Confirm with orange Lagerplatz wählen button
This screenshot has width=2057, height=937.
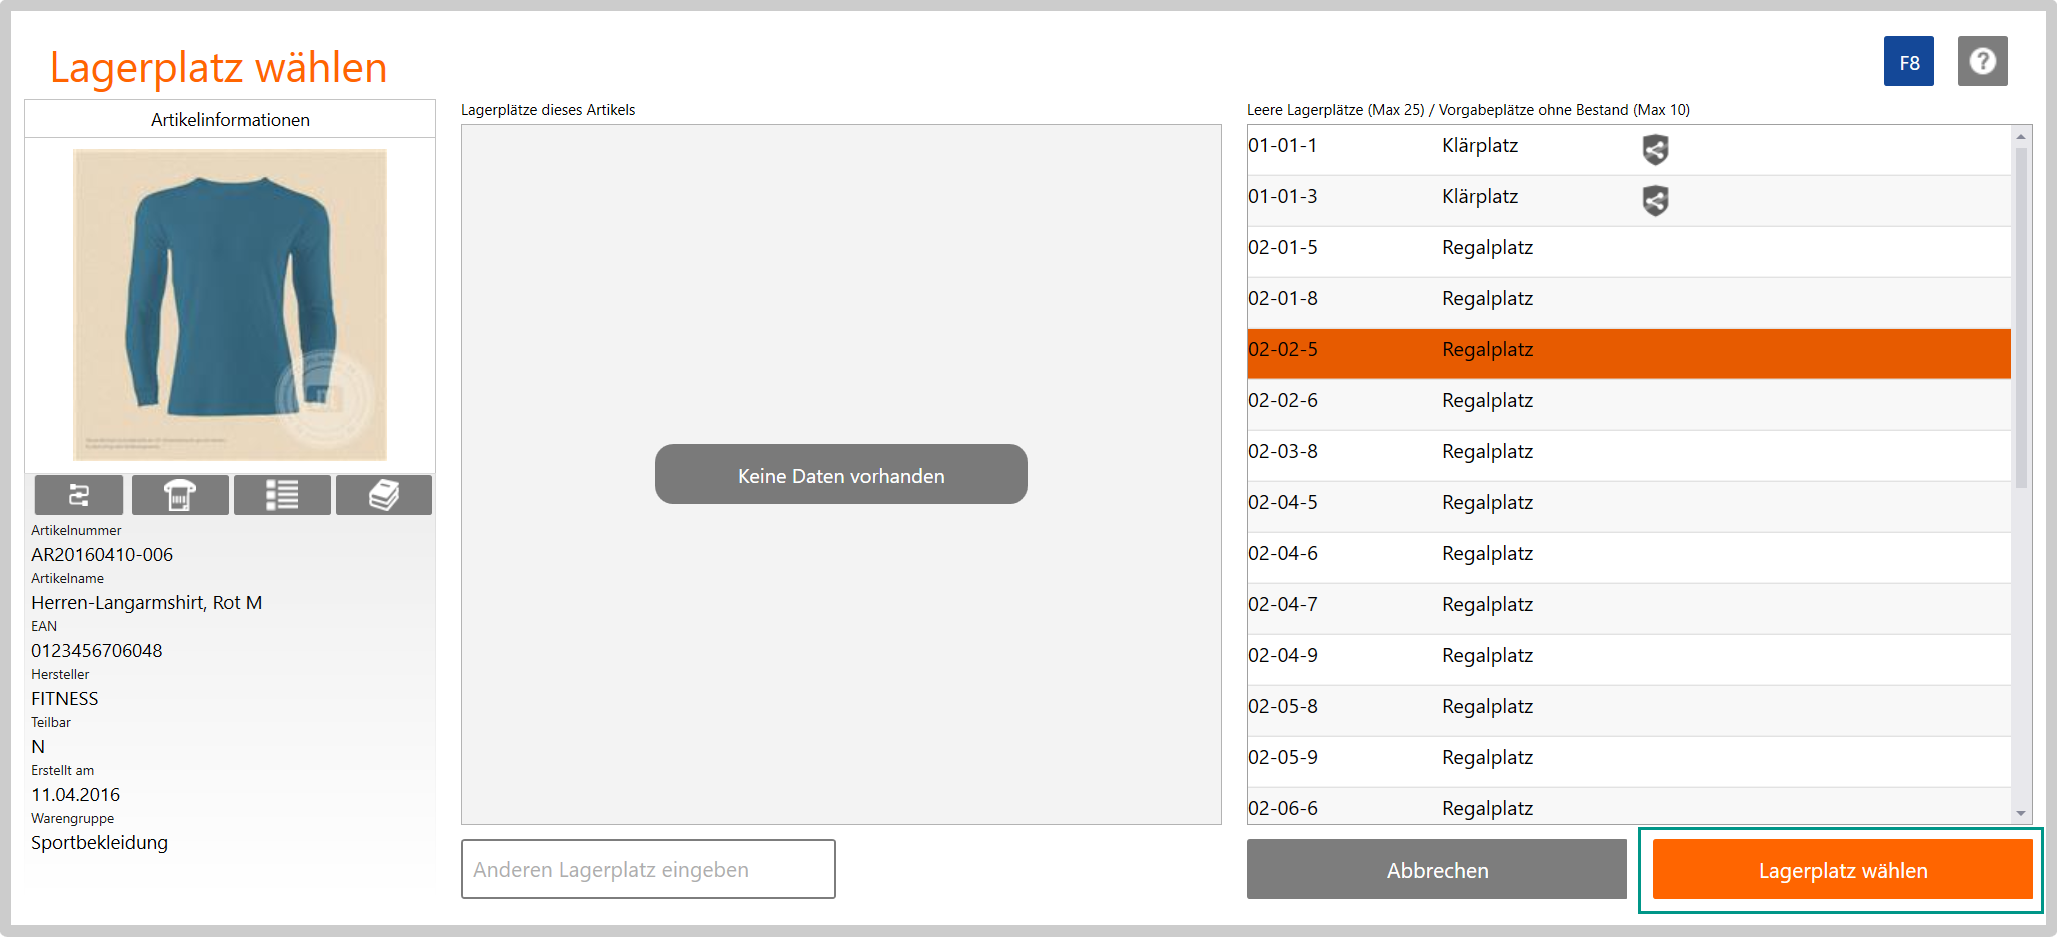[1842, 870]
